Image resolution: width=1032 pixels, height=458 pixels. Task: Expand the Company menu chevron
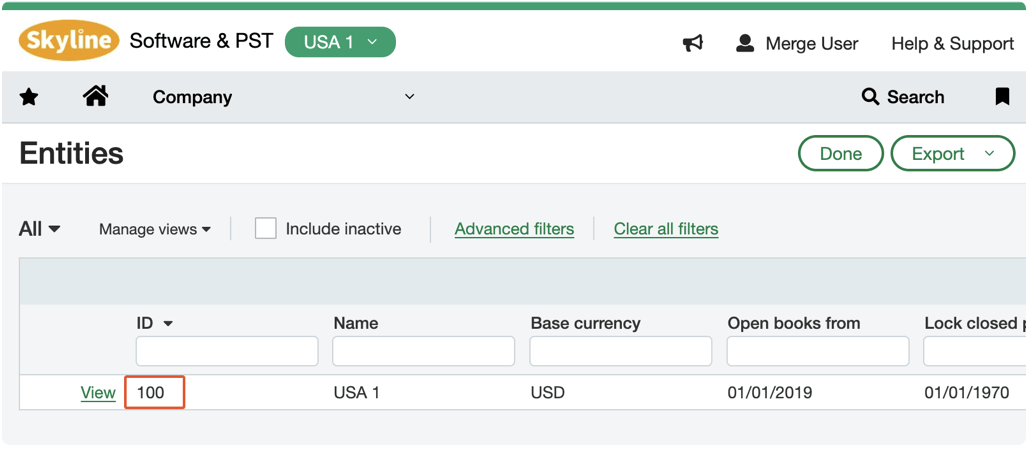coord(409,97)
